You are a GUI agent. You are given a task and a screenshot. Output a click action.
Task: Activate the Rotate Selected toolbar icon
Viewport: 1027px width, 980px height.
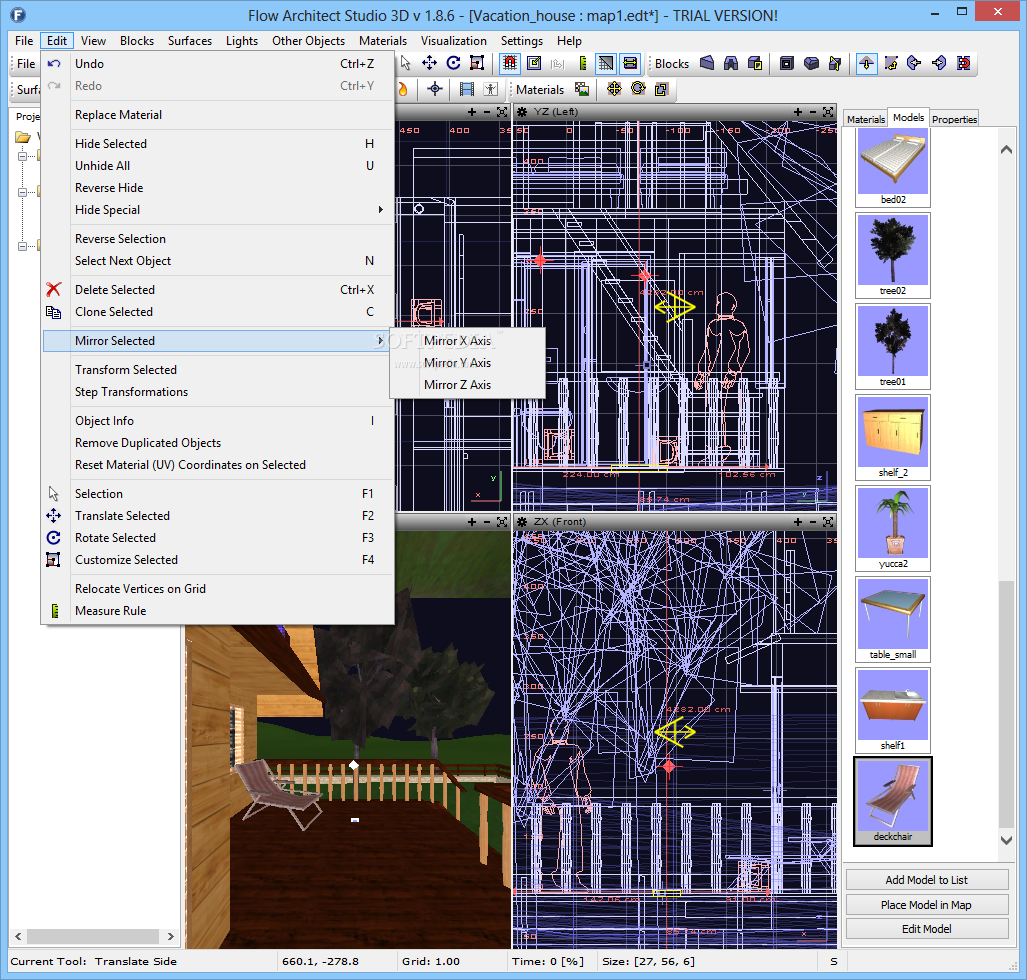tap(453, 63)
